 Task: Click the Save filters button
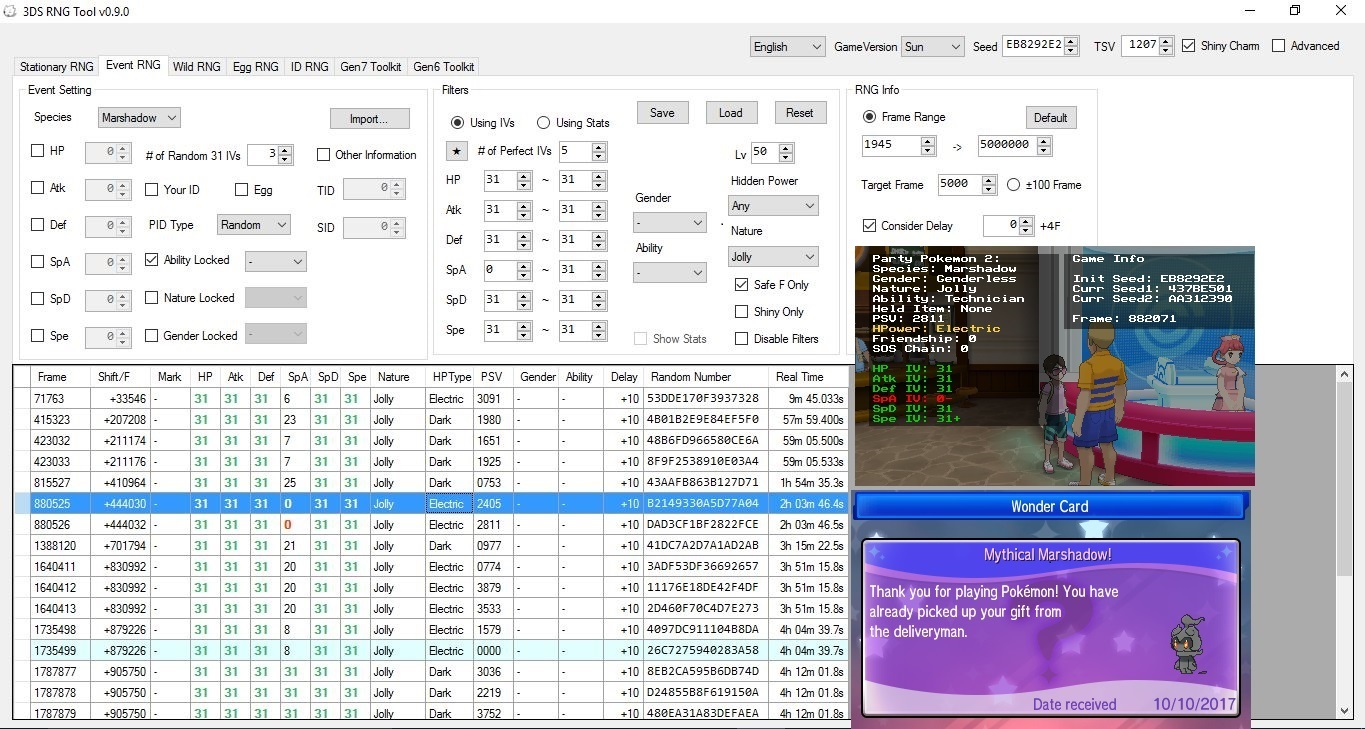[x=662, y=112]
